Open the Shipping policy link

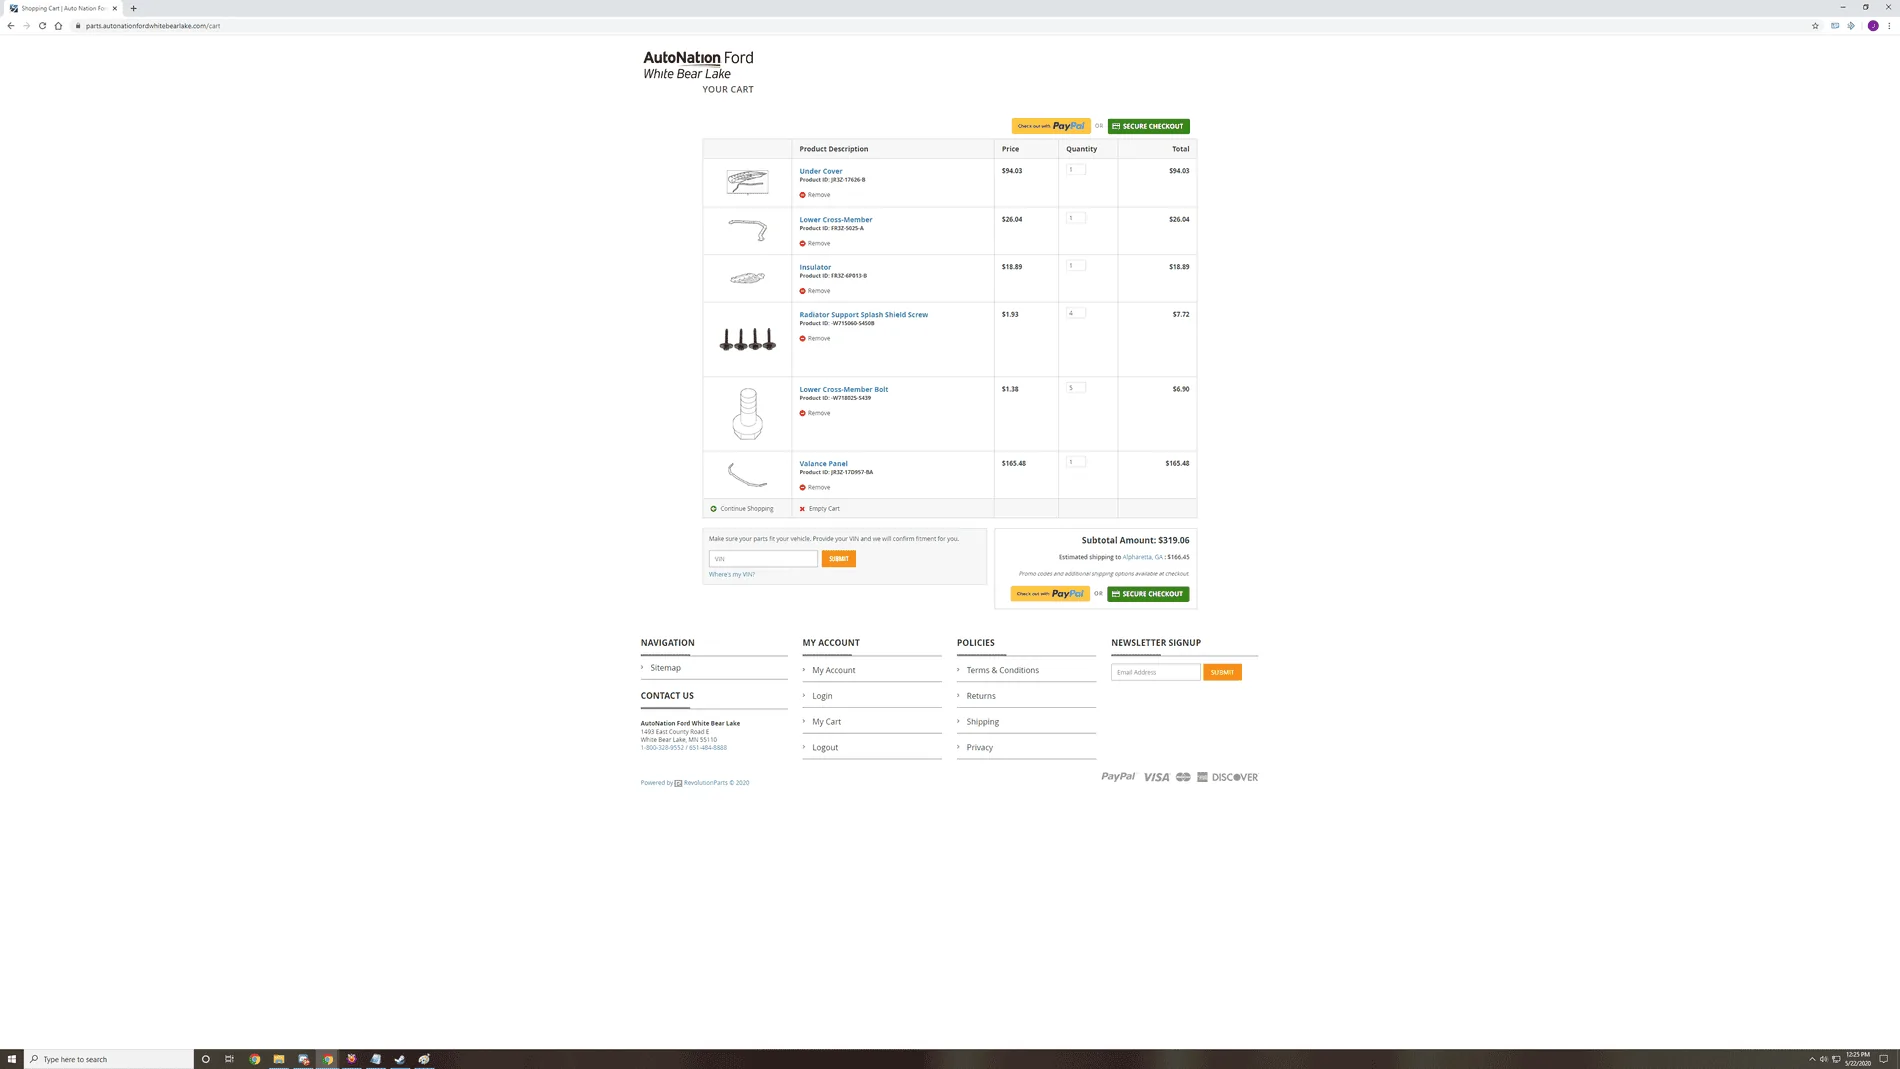[x=982, y=722]
